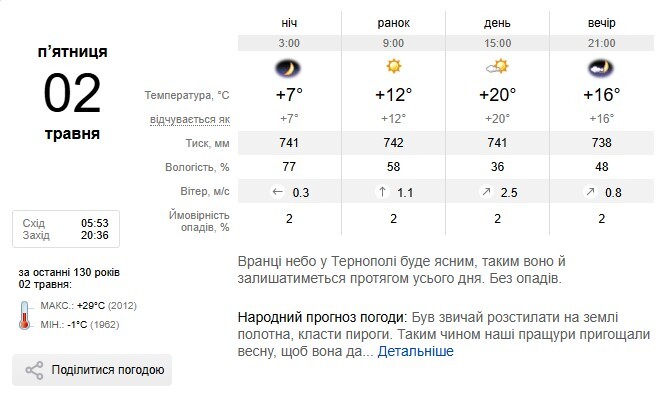Select the ніч column header
The height and width of the screenshot is (400, 666).
click(x=289, y=22)
